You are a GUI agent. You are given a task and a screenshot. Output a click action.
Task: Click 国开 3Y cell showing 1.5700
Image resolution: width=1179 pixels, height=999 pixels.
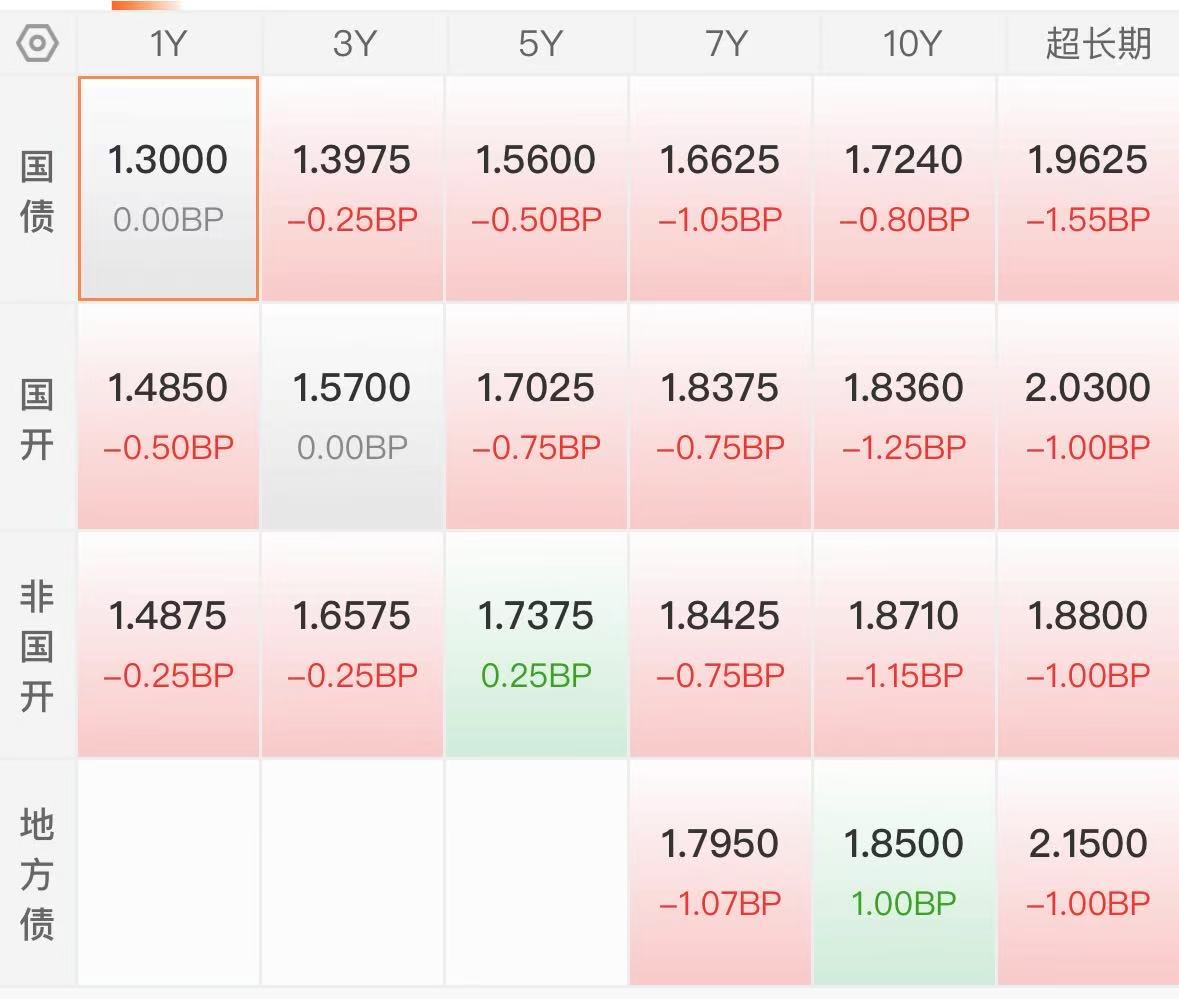click(352, 416)
